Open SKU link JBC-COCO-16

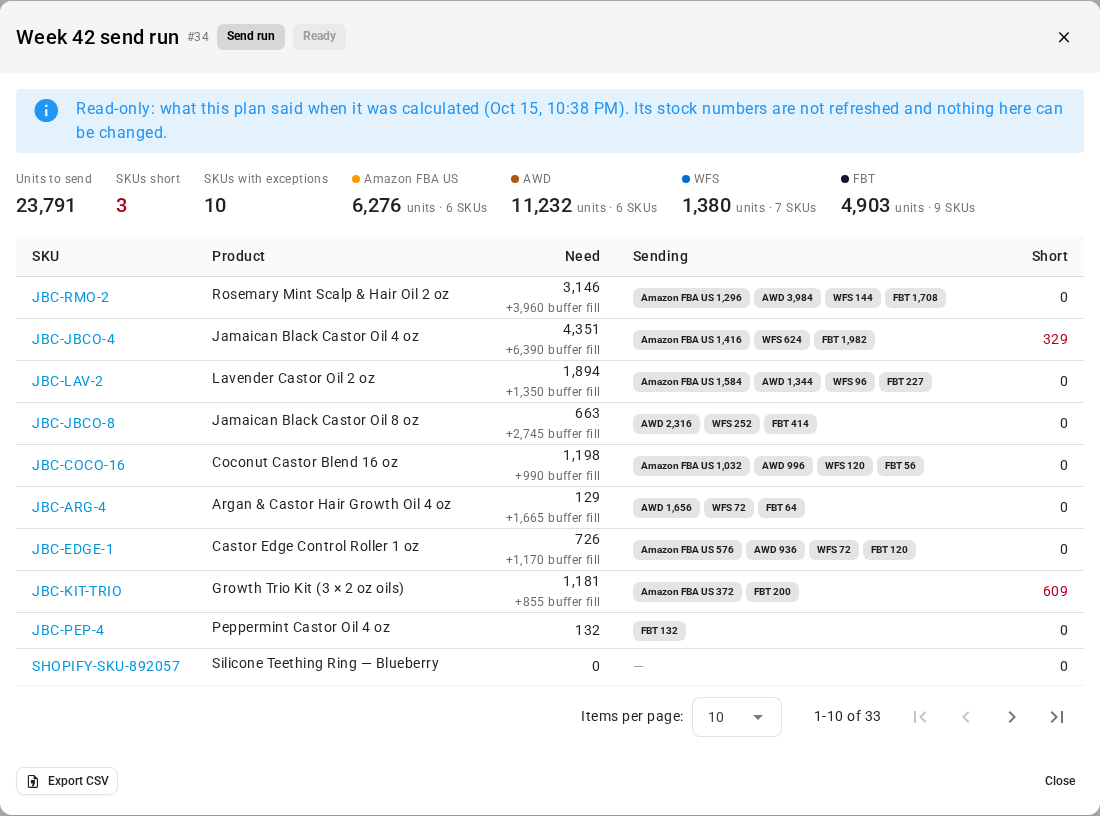78,466
